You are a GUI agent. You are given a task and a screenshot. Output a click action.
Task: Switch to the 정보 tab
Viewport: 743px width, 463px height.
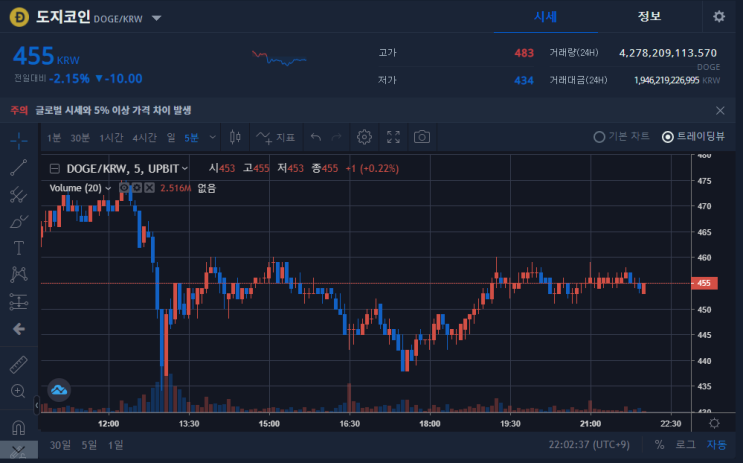tap(649, 17)
